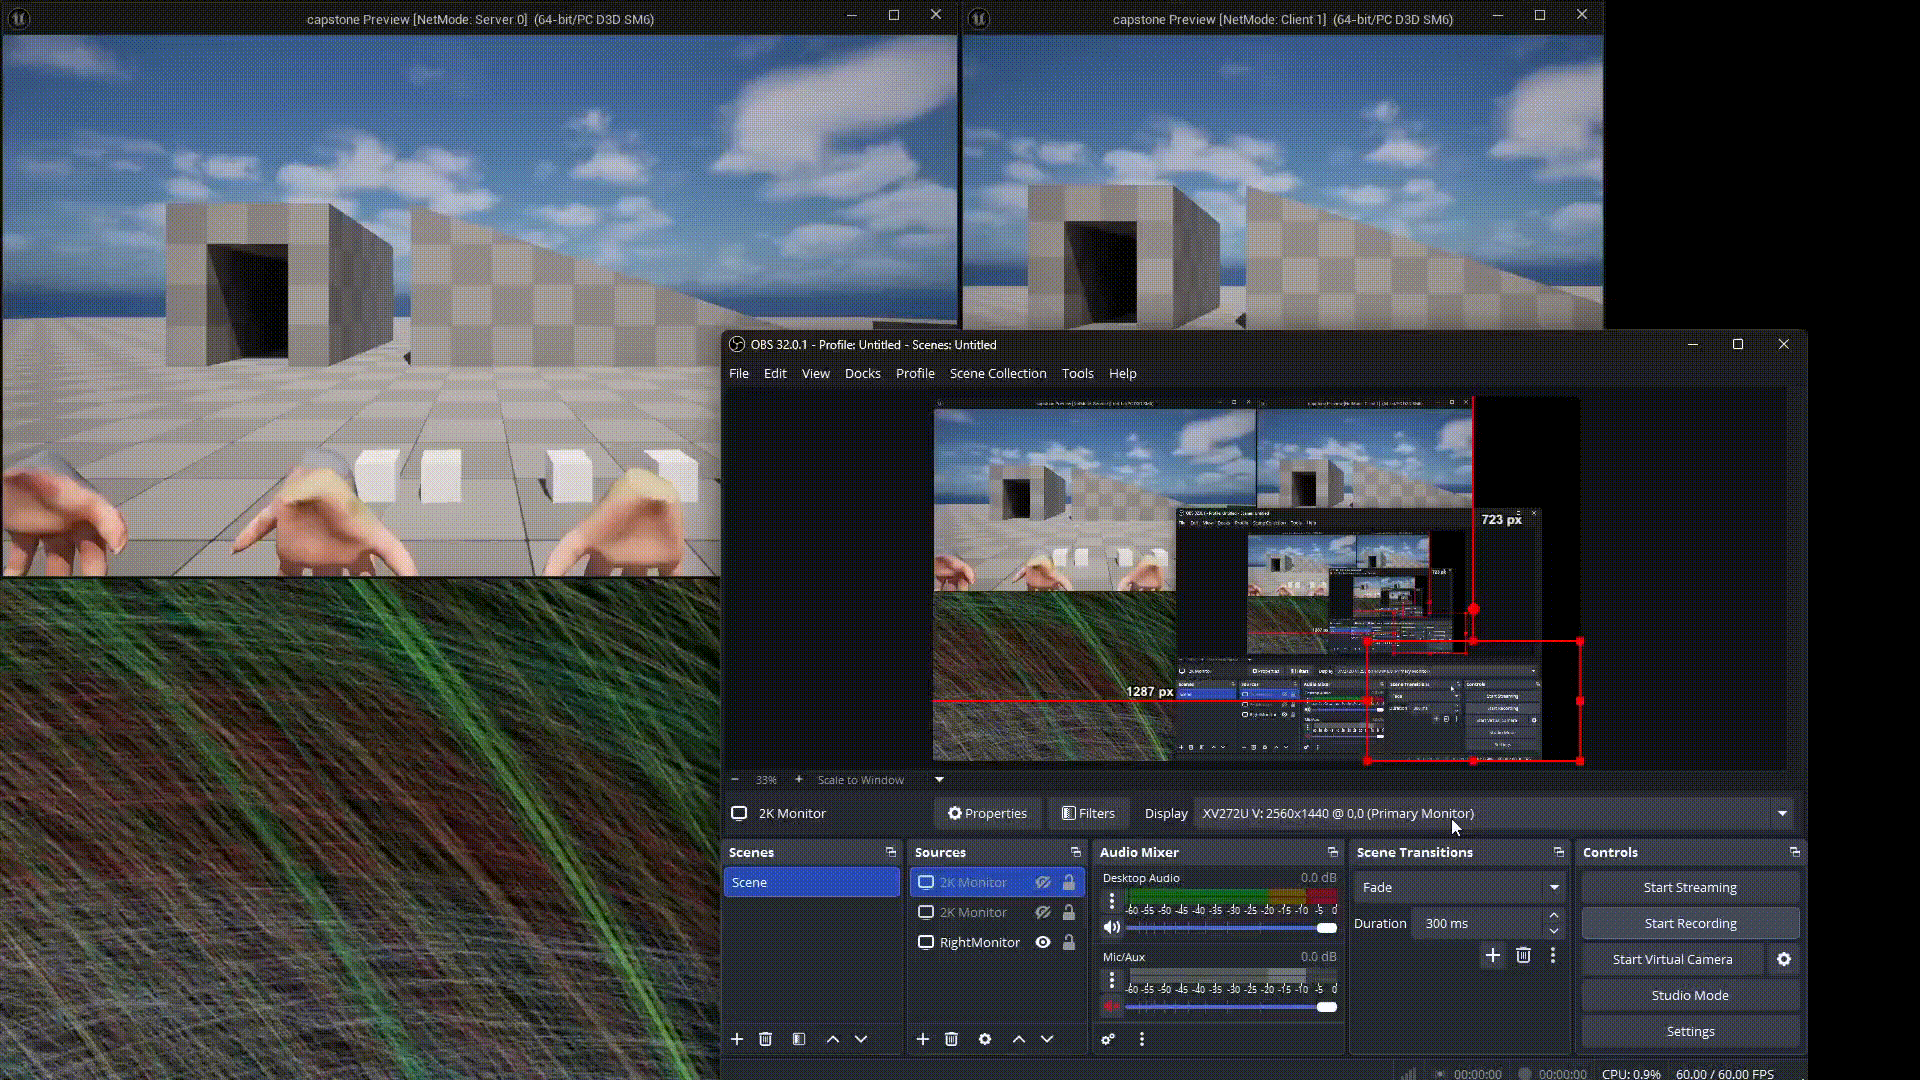This screenshot has width=1920, height=1080.
Task: Toggle lock on RightMonitor source
Action: 1069,942
